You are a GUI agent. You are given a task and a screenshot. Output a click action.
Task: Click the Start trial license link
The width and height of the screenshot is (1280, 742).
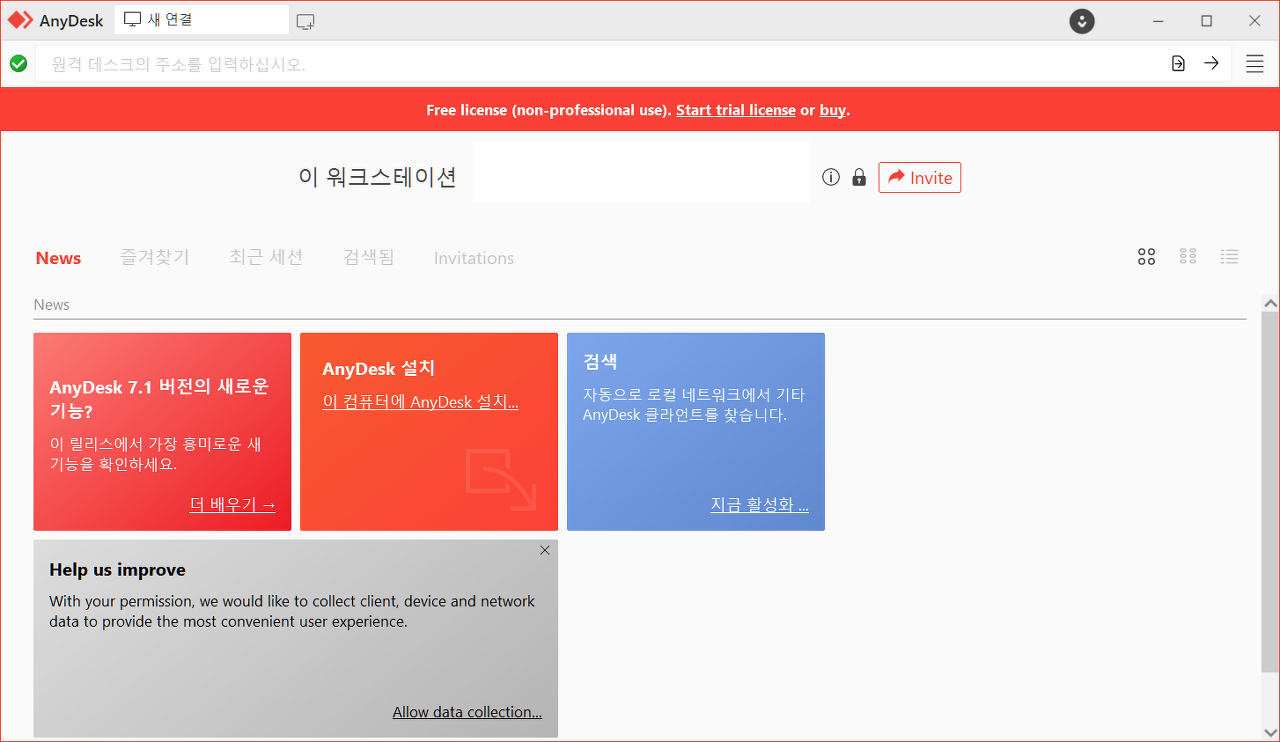[x=736, y=110]
